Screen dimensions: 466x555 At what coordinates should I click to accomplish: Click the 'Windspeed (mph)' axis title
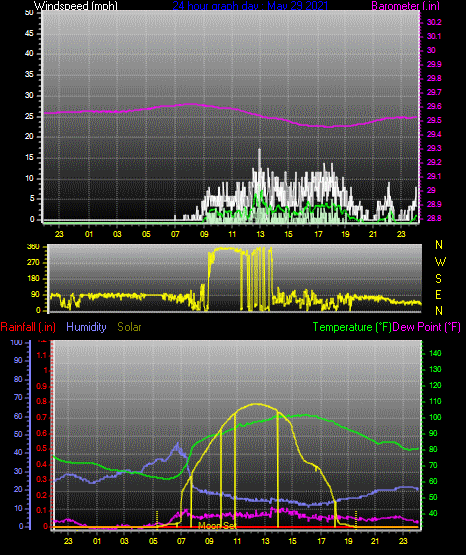click(76, 6)
